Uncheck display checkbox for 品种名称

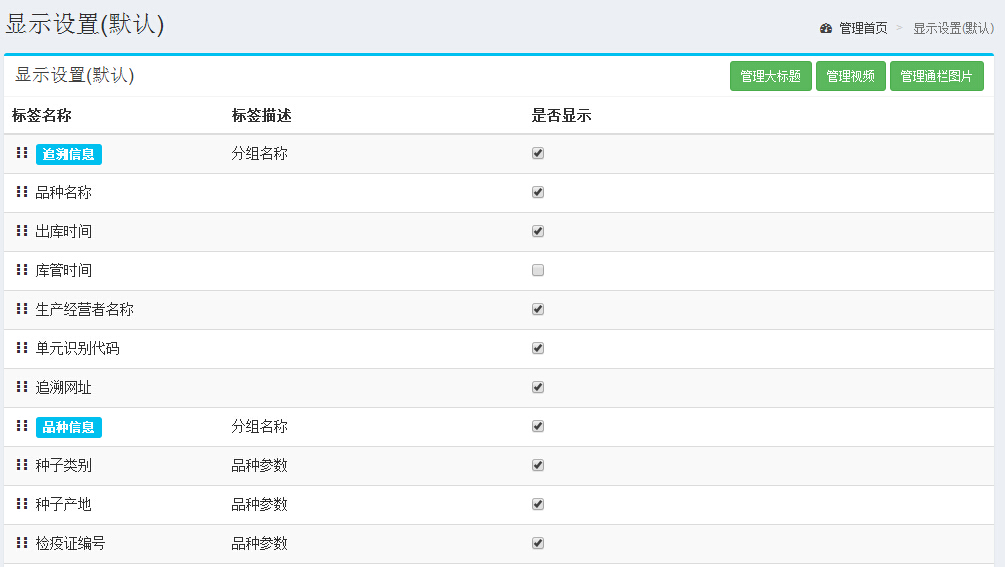pyautogui.click(x=538, y=192)
